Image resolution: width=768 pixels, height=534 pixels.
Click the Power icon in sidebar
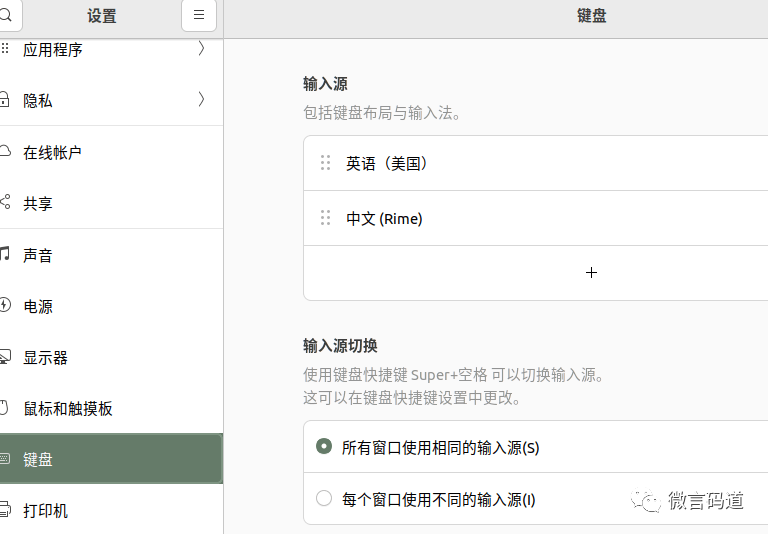click(4, 306)
